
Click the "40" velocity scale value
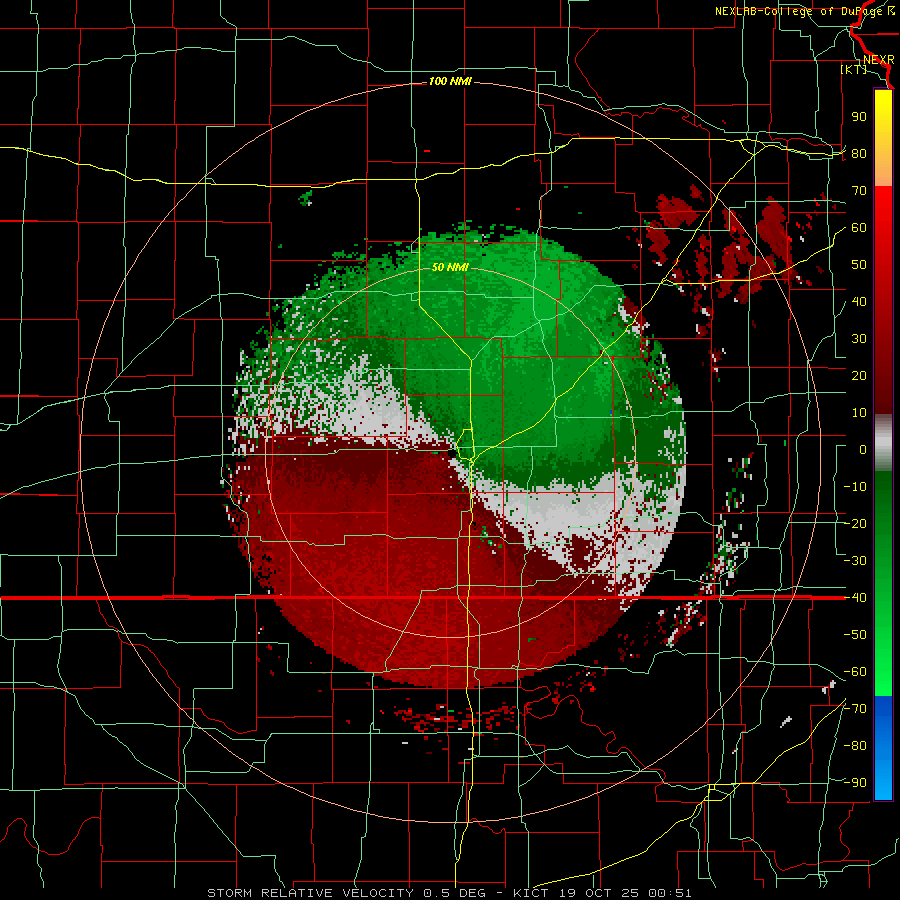point(859,302)
